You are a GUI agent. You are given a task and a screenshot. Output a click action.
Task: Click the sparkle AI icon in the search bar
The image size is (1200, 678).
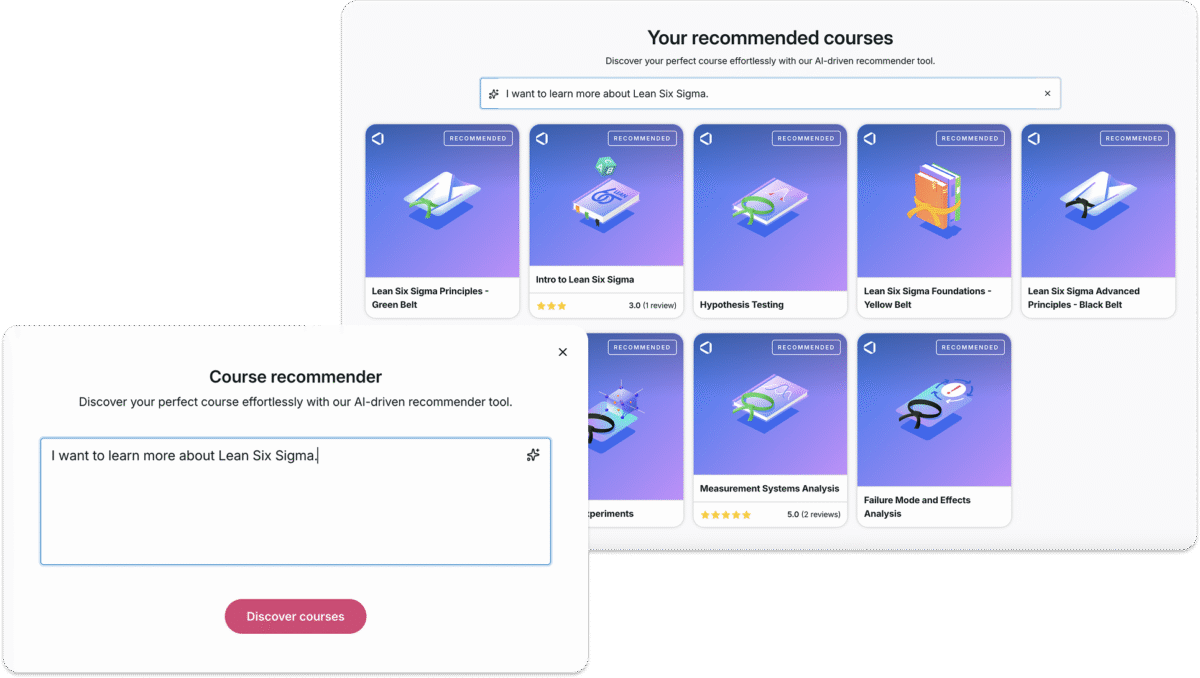[493, 94]
